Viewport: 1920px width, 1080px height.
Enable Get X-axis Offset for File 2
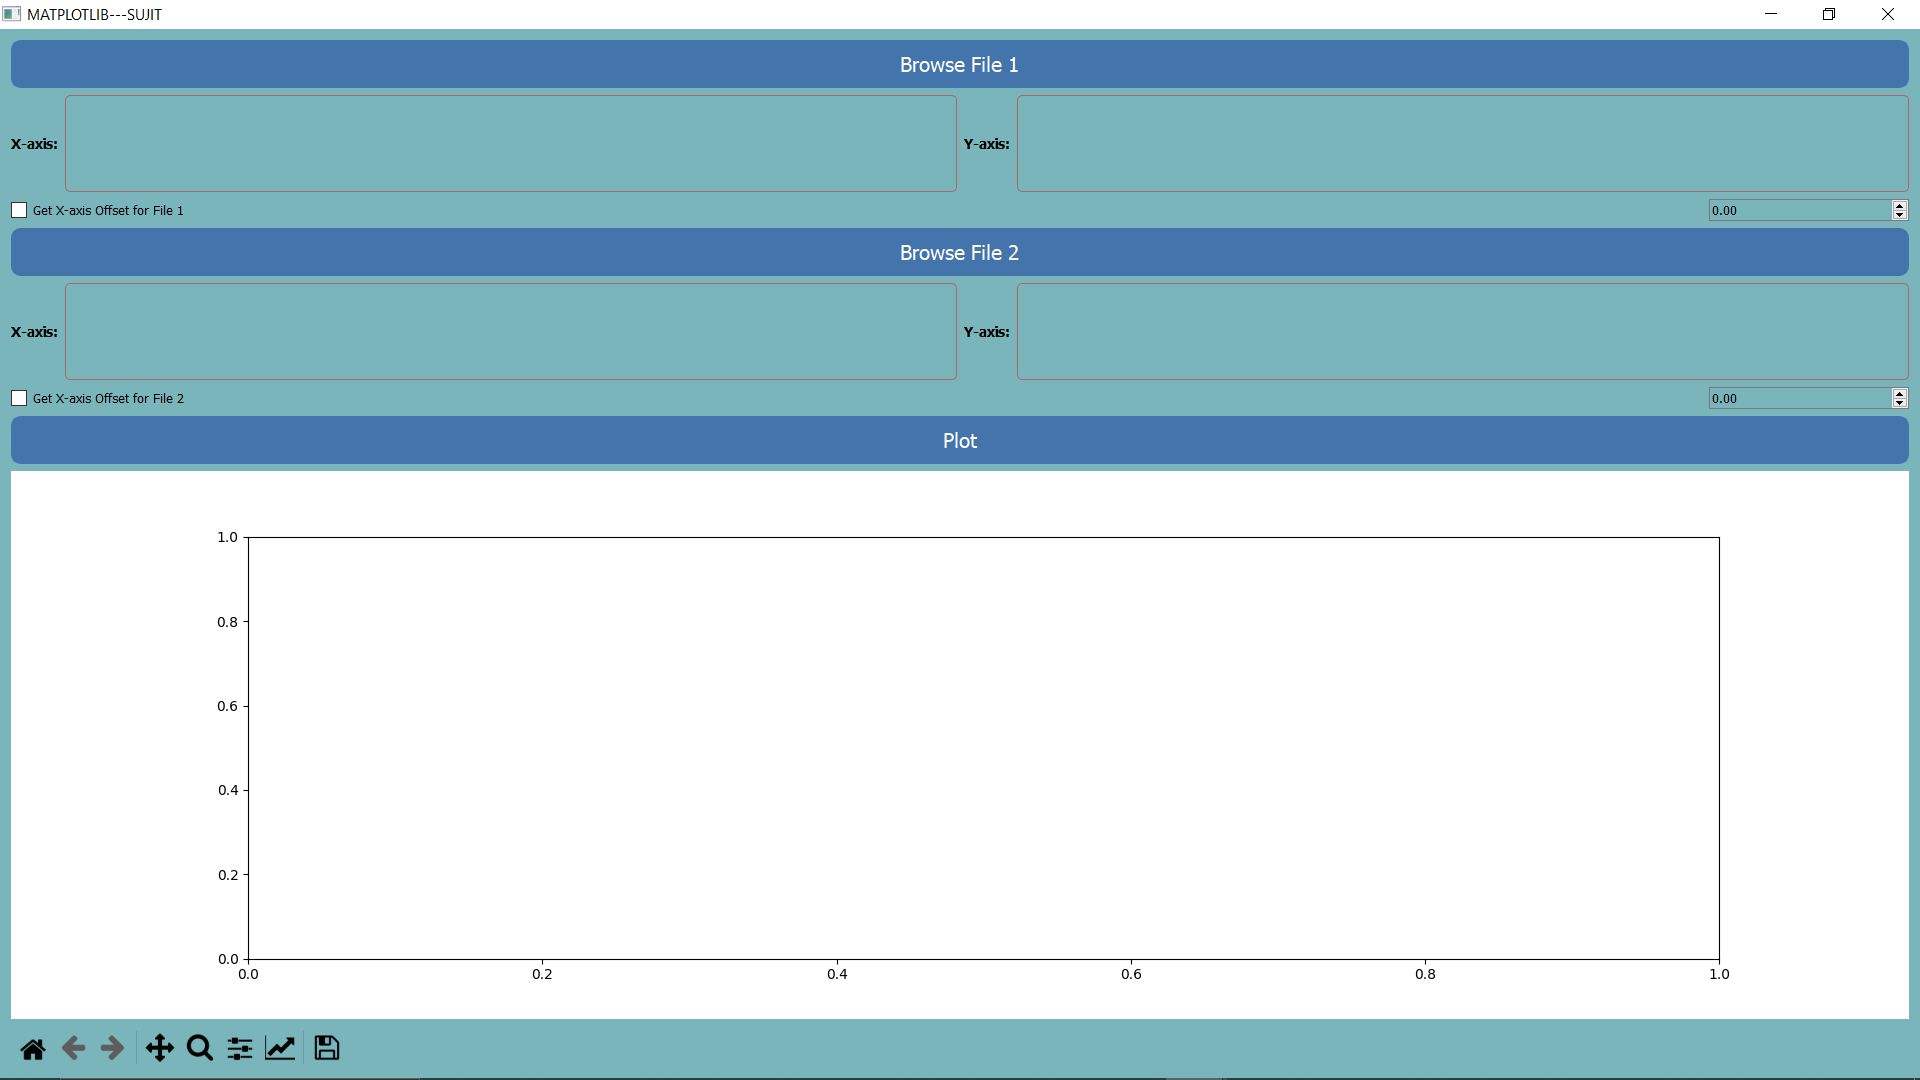click(19, 398)
